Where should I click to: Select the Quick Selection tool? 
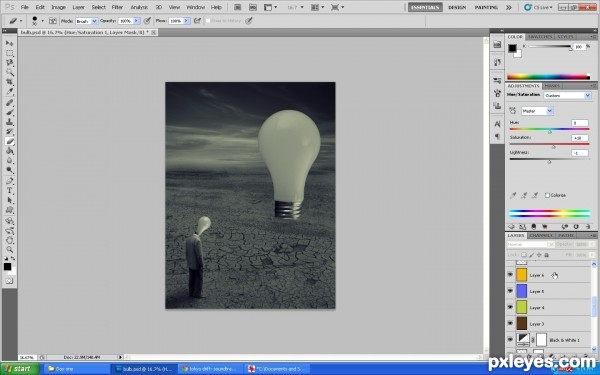click(10, 72)
